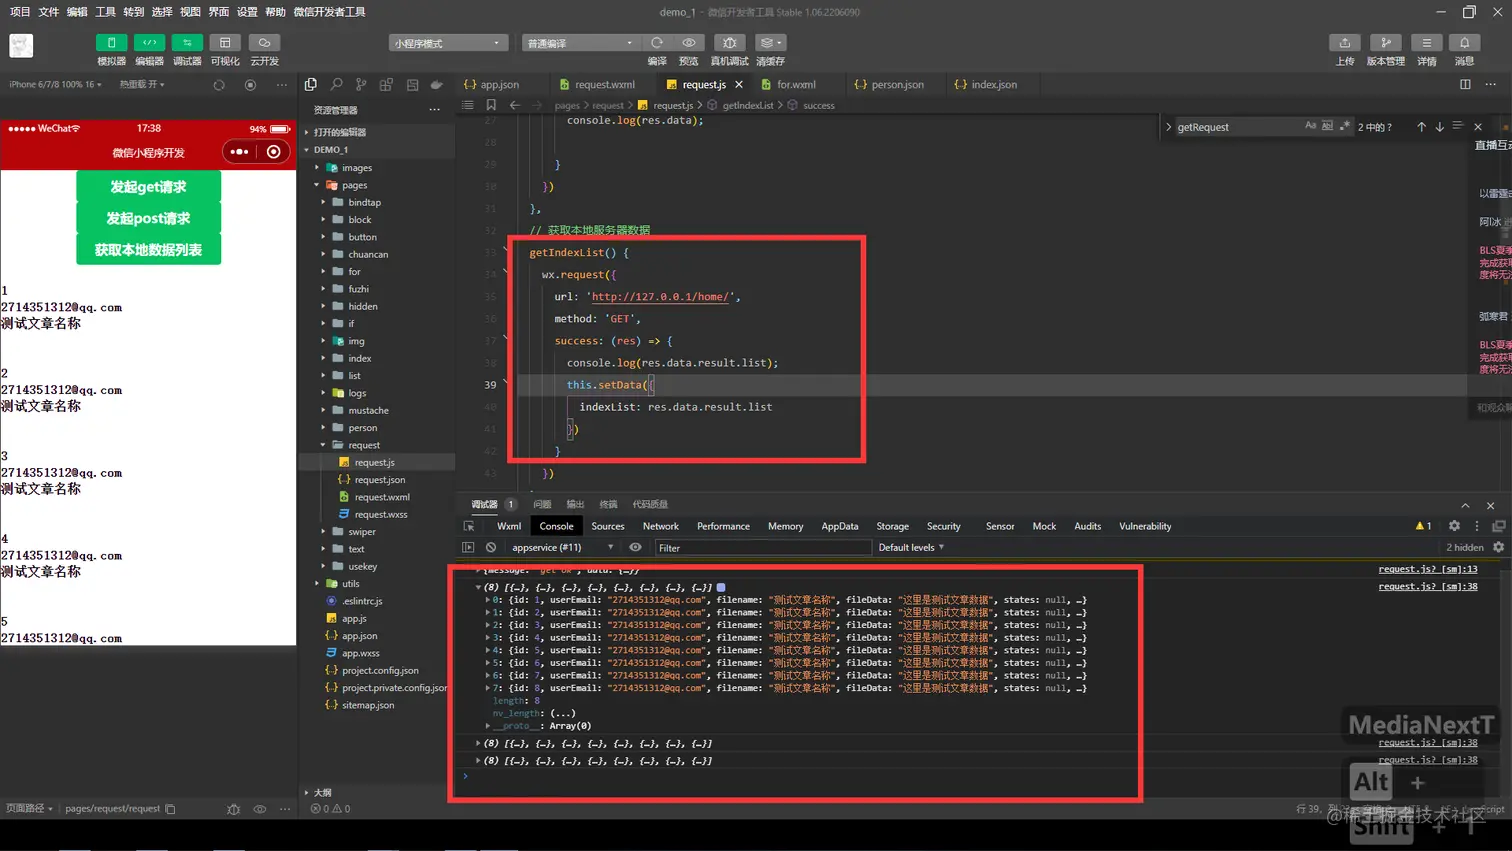
Task: Open the 普通编译 compile mode dropdown
Action: (580, 43)
